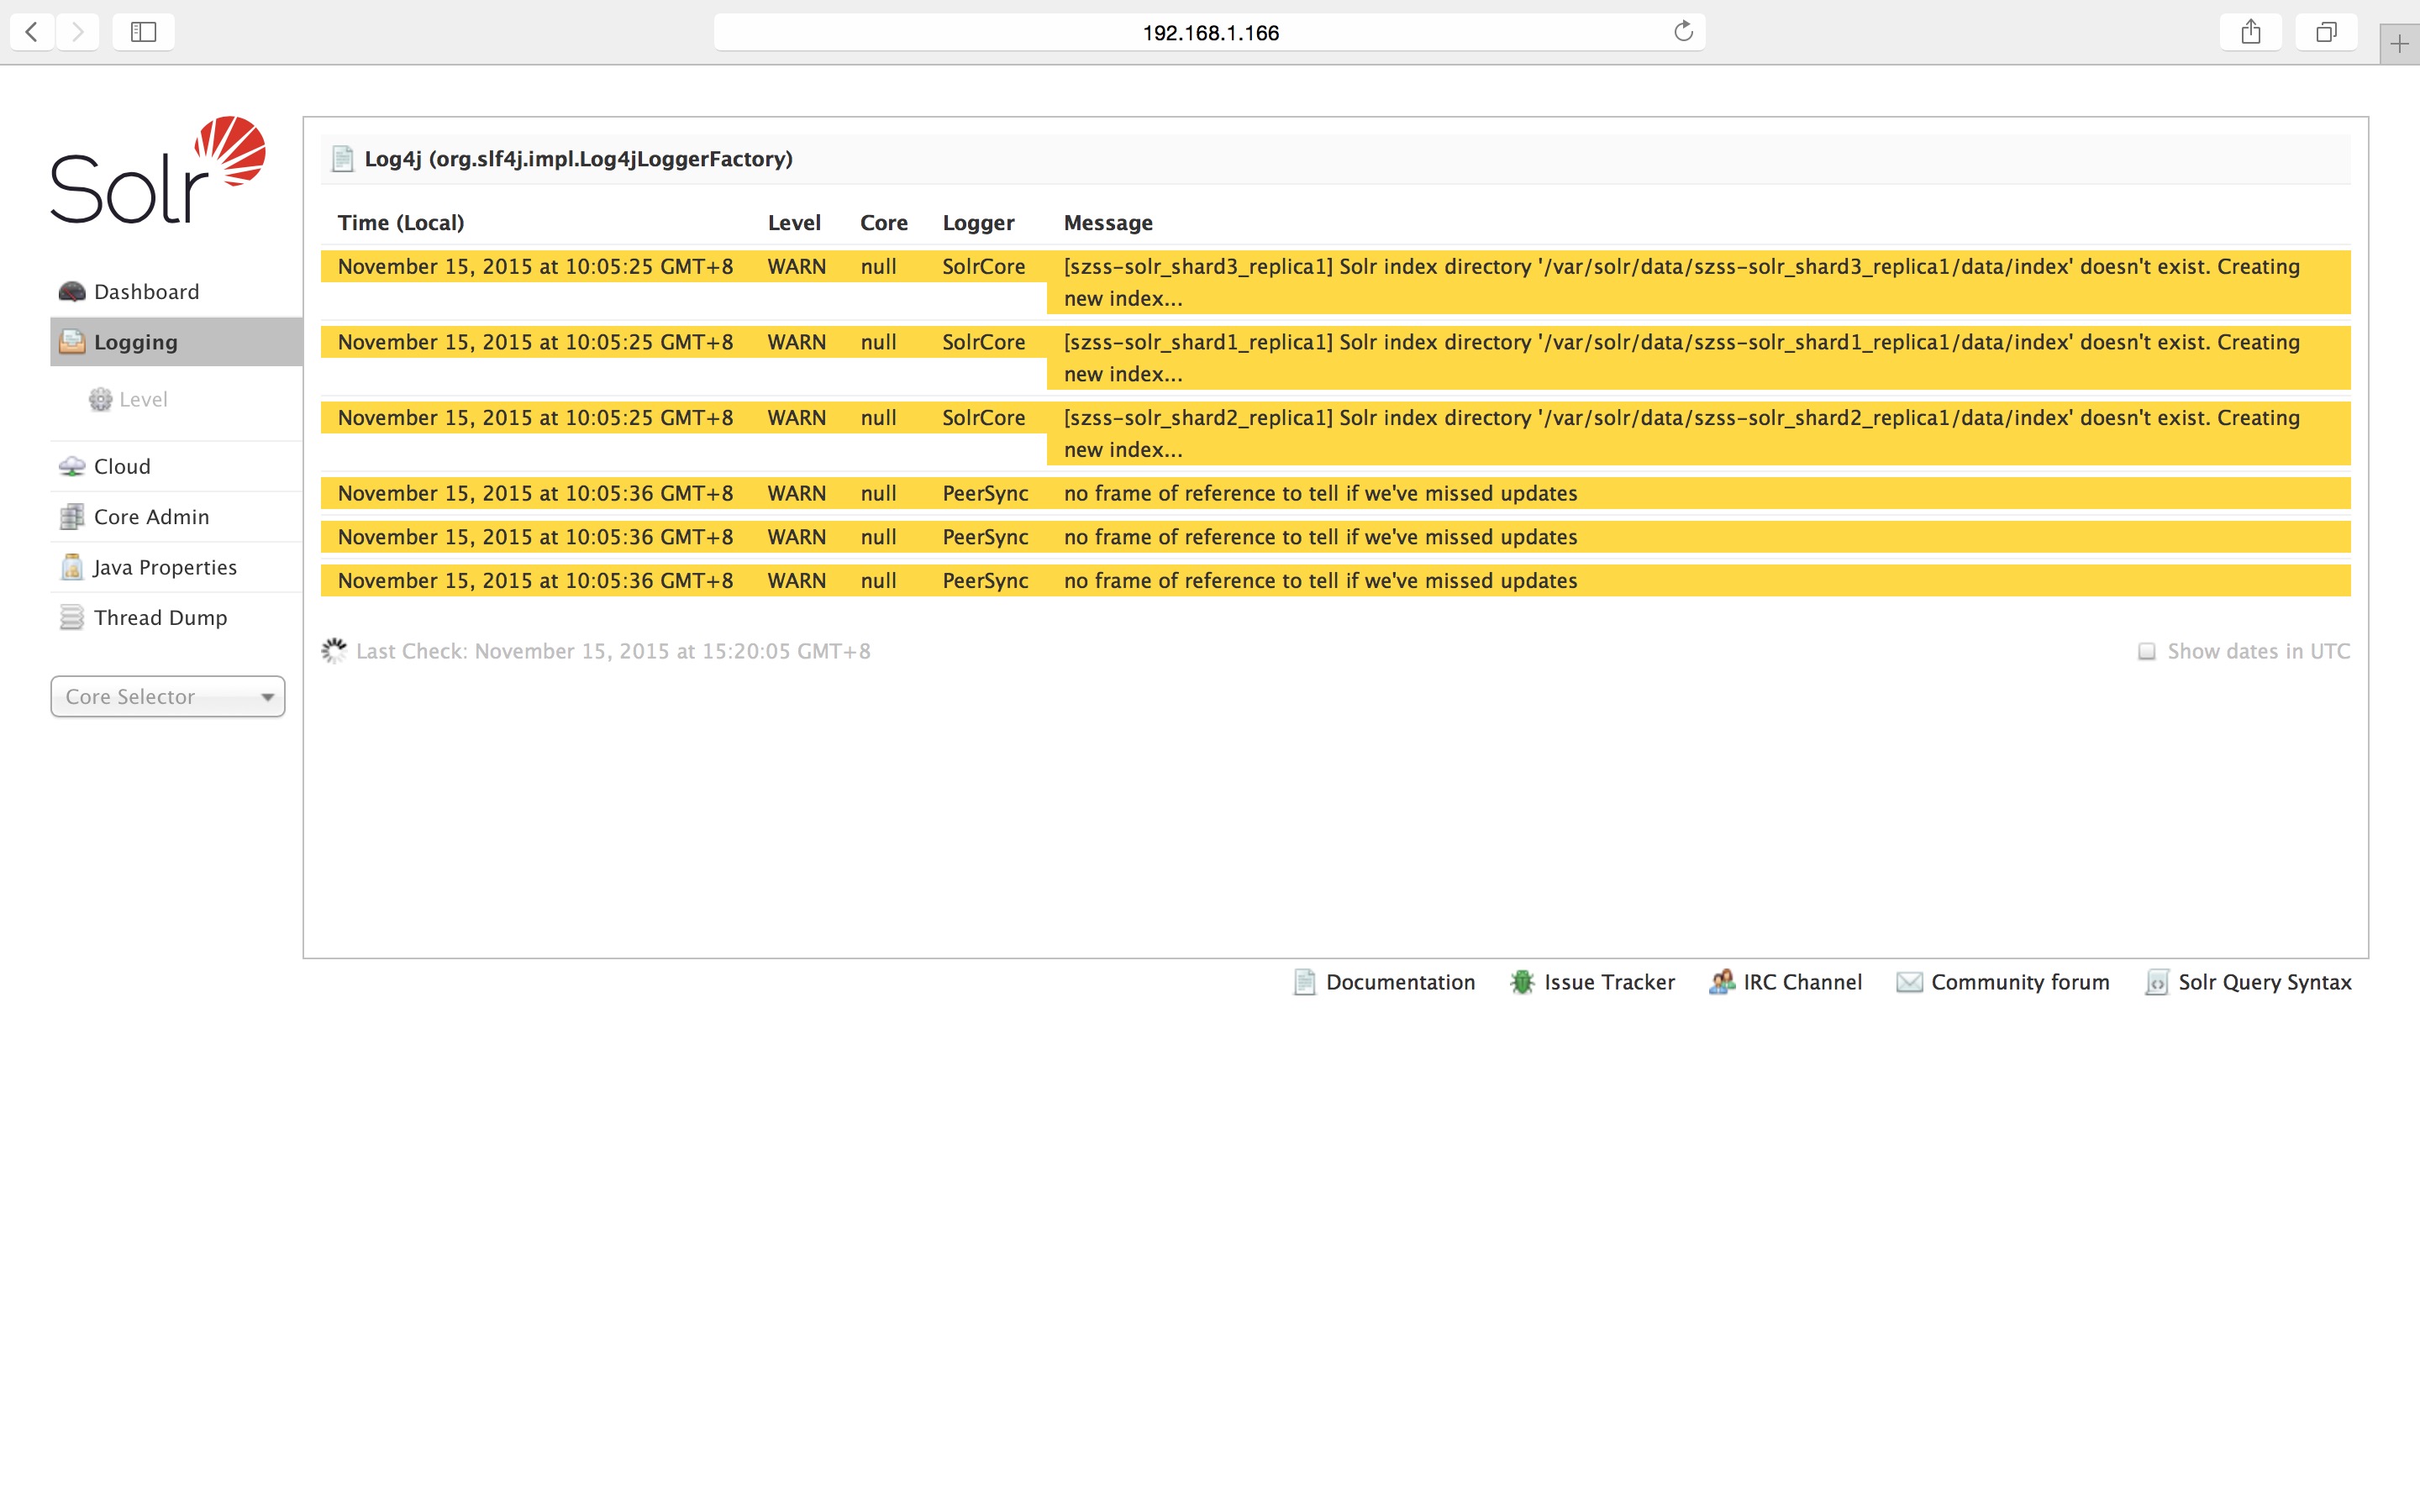Image resolution: width=2420 pixels, height=1512 pixels.
Task: Open the Core Selector dropdown
Action: 168,697
